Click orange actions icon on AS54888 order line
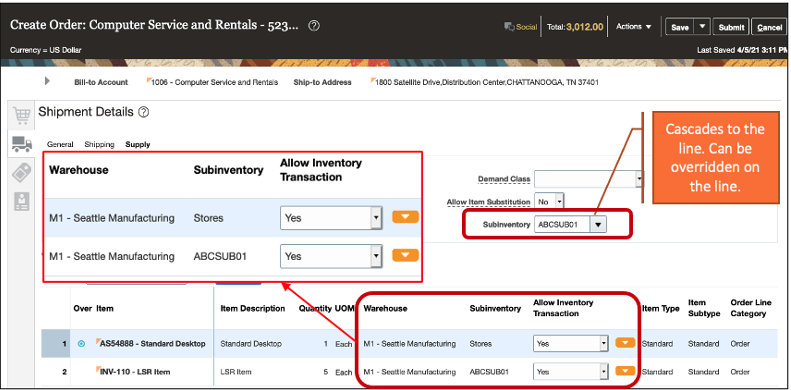This screenshot has height=390, width=791. pyautogui.click(x=626, y=343)
